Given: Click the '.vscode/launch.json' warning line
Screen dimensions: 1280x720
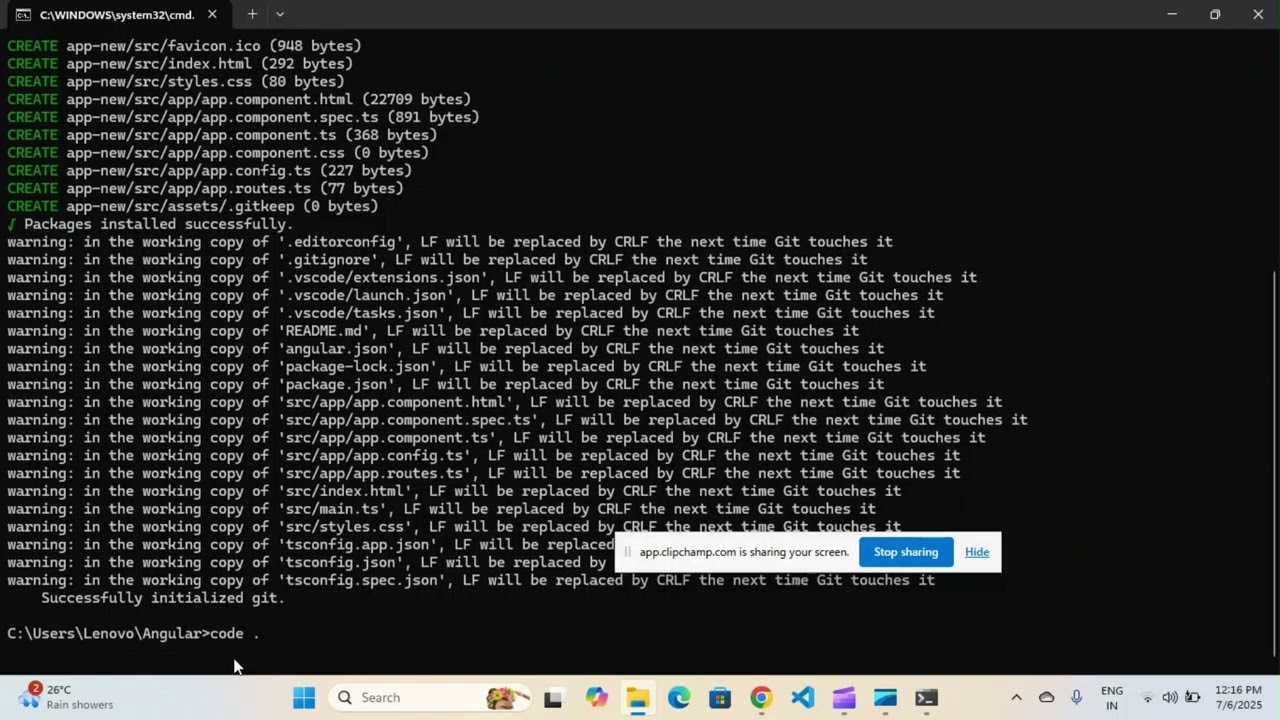Looking at the screenshot, I should (x=475, y=295).
